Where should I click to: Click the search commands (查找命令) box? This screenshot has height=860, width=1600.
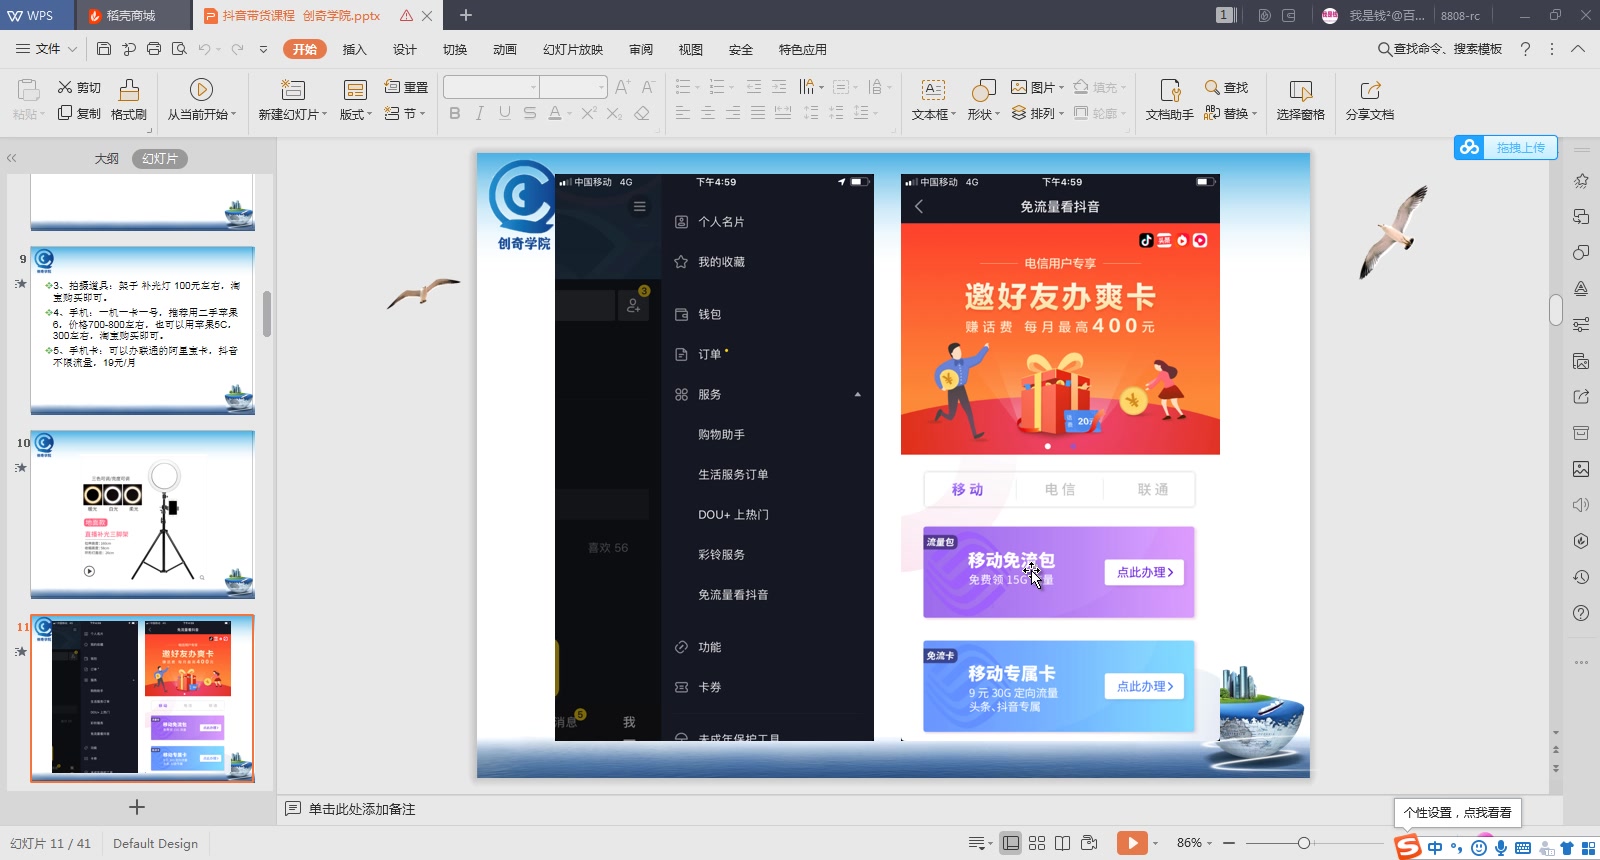coord(1440,49)
